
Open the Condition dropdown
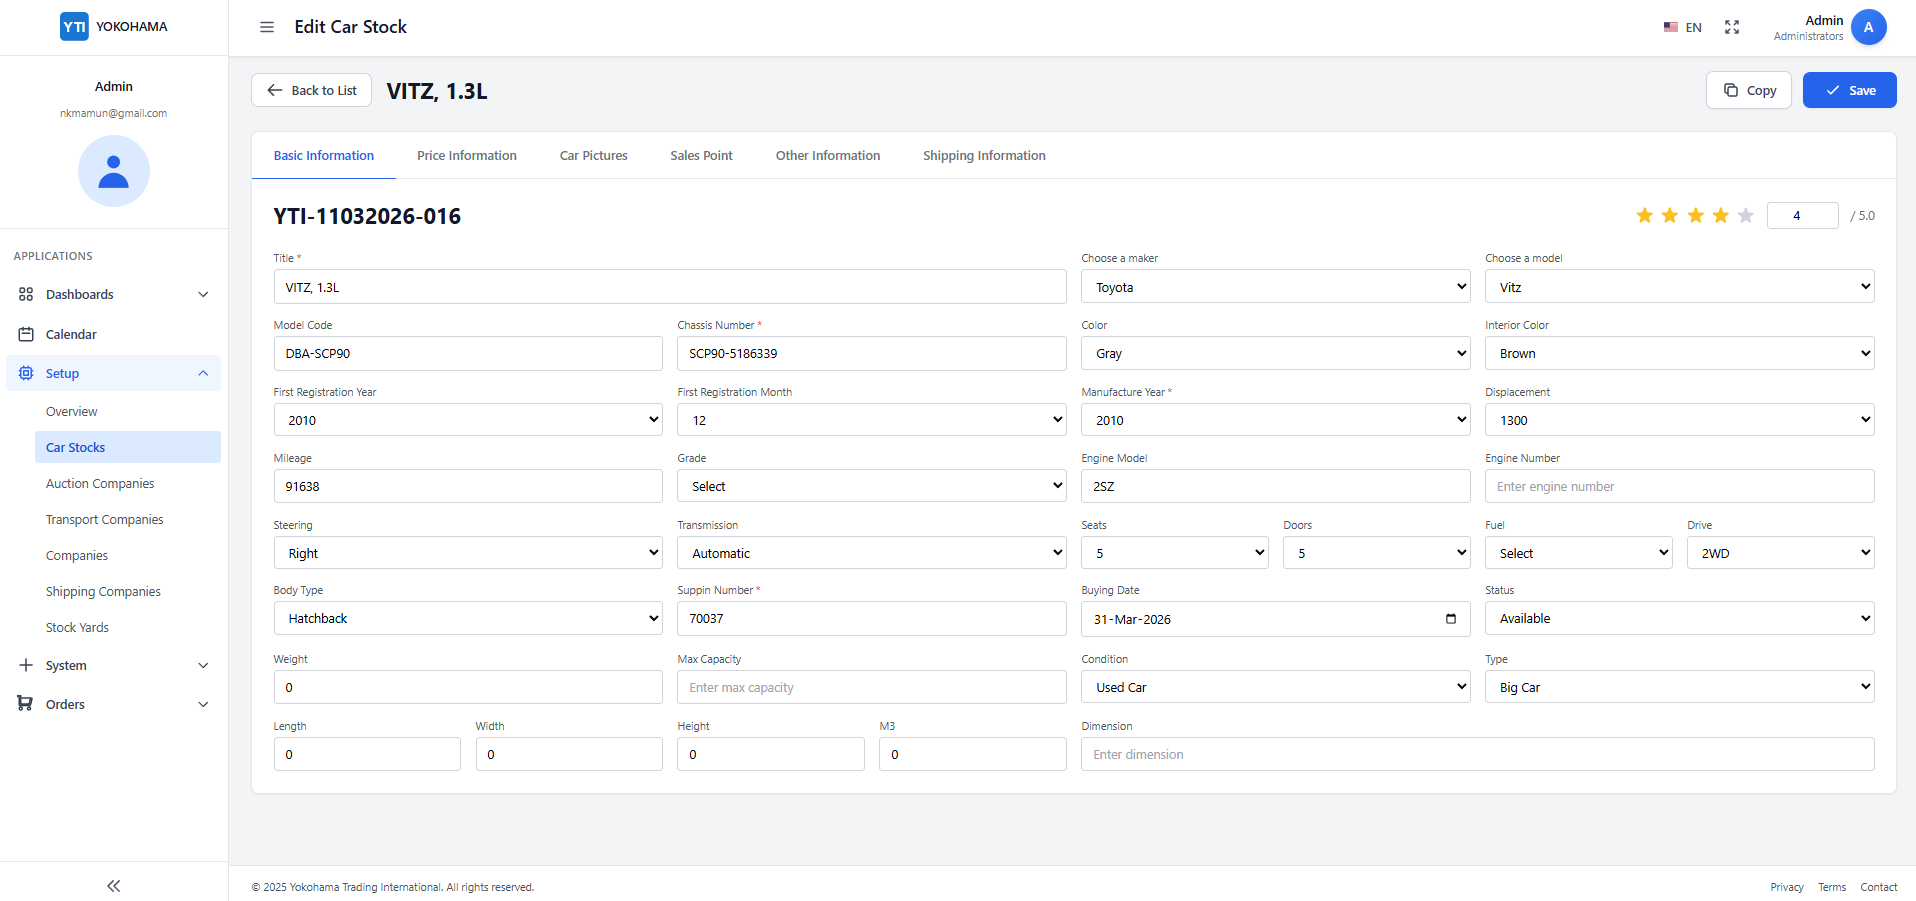(x=1275, y=687)
